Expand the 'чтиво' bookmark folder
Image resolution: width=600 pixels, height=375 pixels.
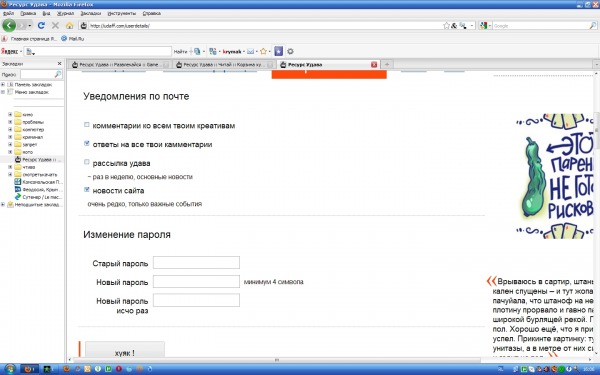point(10,167)
